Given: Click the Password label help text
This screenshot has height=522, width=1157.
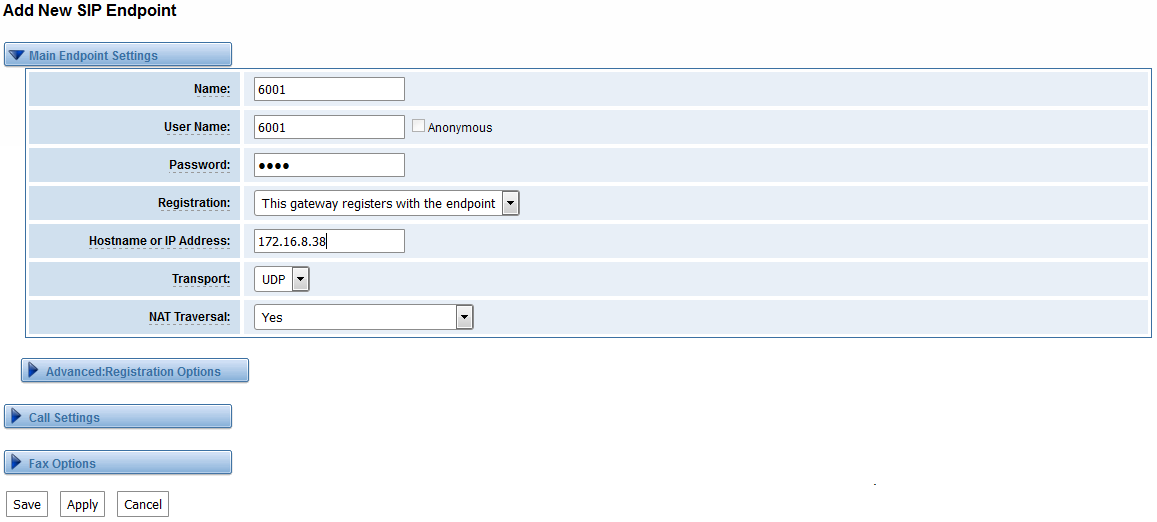Looking at the screenshot, I should click(200, 165).
